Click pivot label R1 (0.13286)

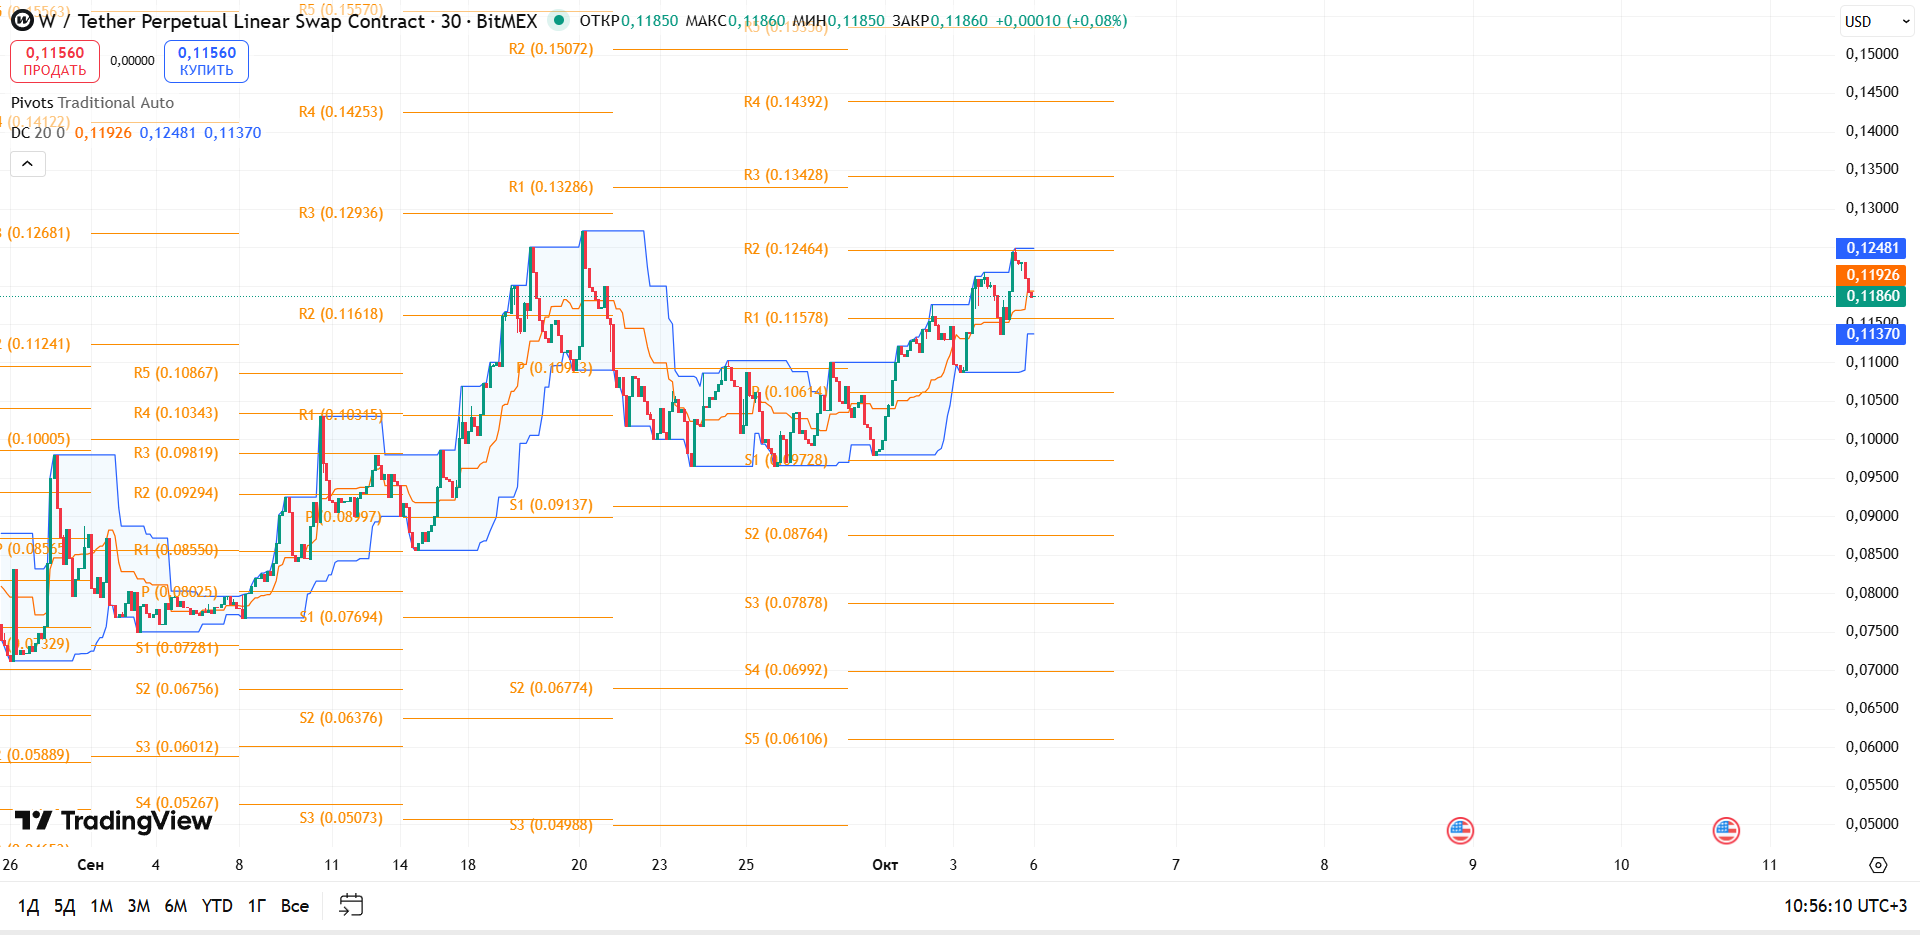point(551,187)
